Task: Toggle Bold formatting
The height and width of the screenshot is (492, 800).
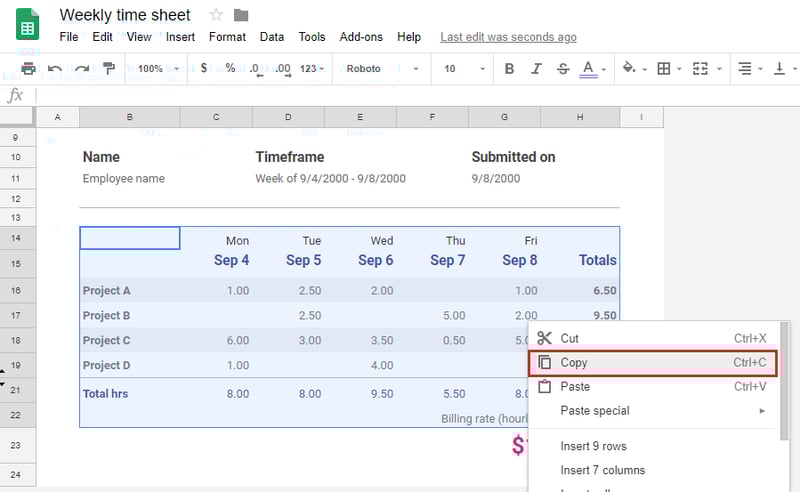Action: coord(509,68)
